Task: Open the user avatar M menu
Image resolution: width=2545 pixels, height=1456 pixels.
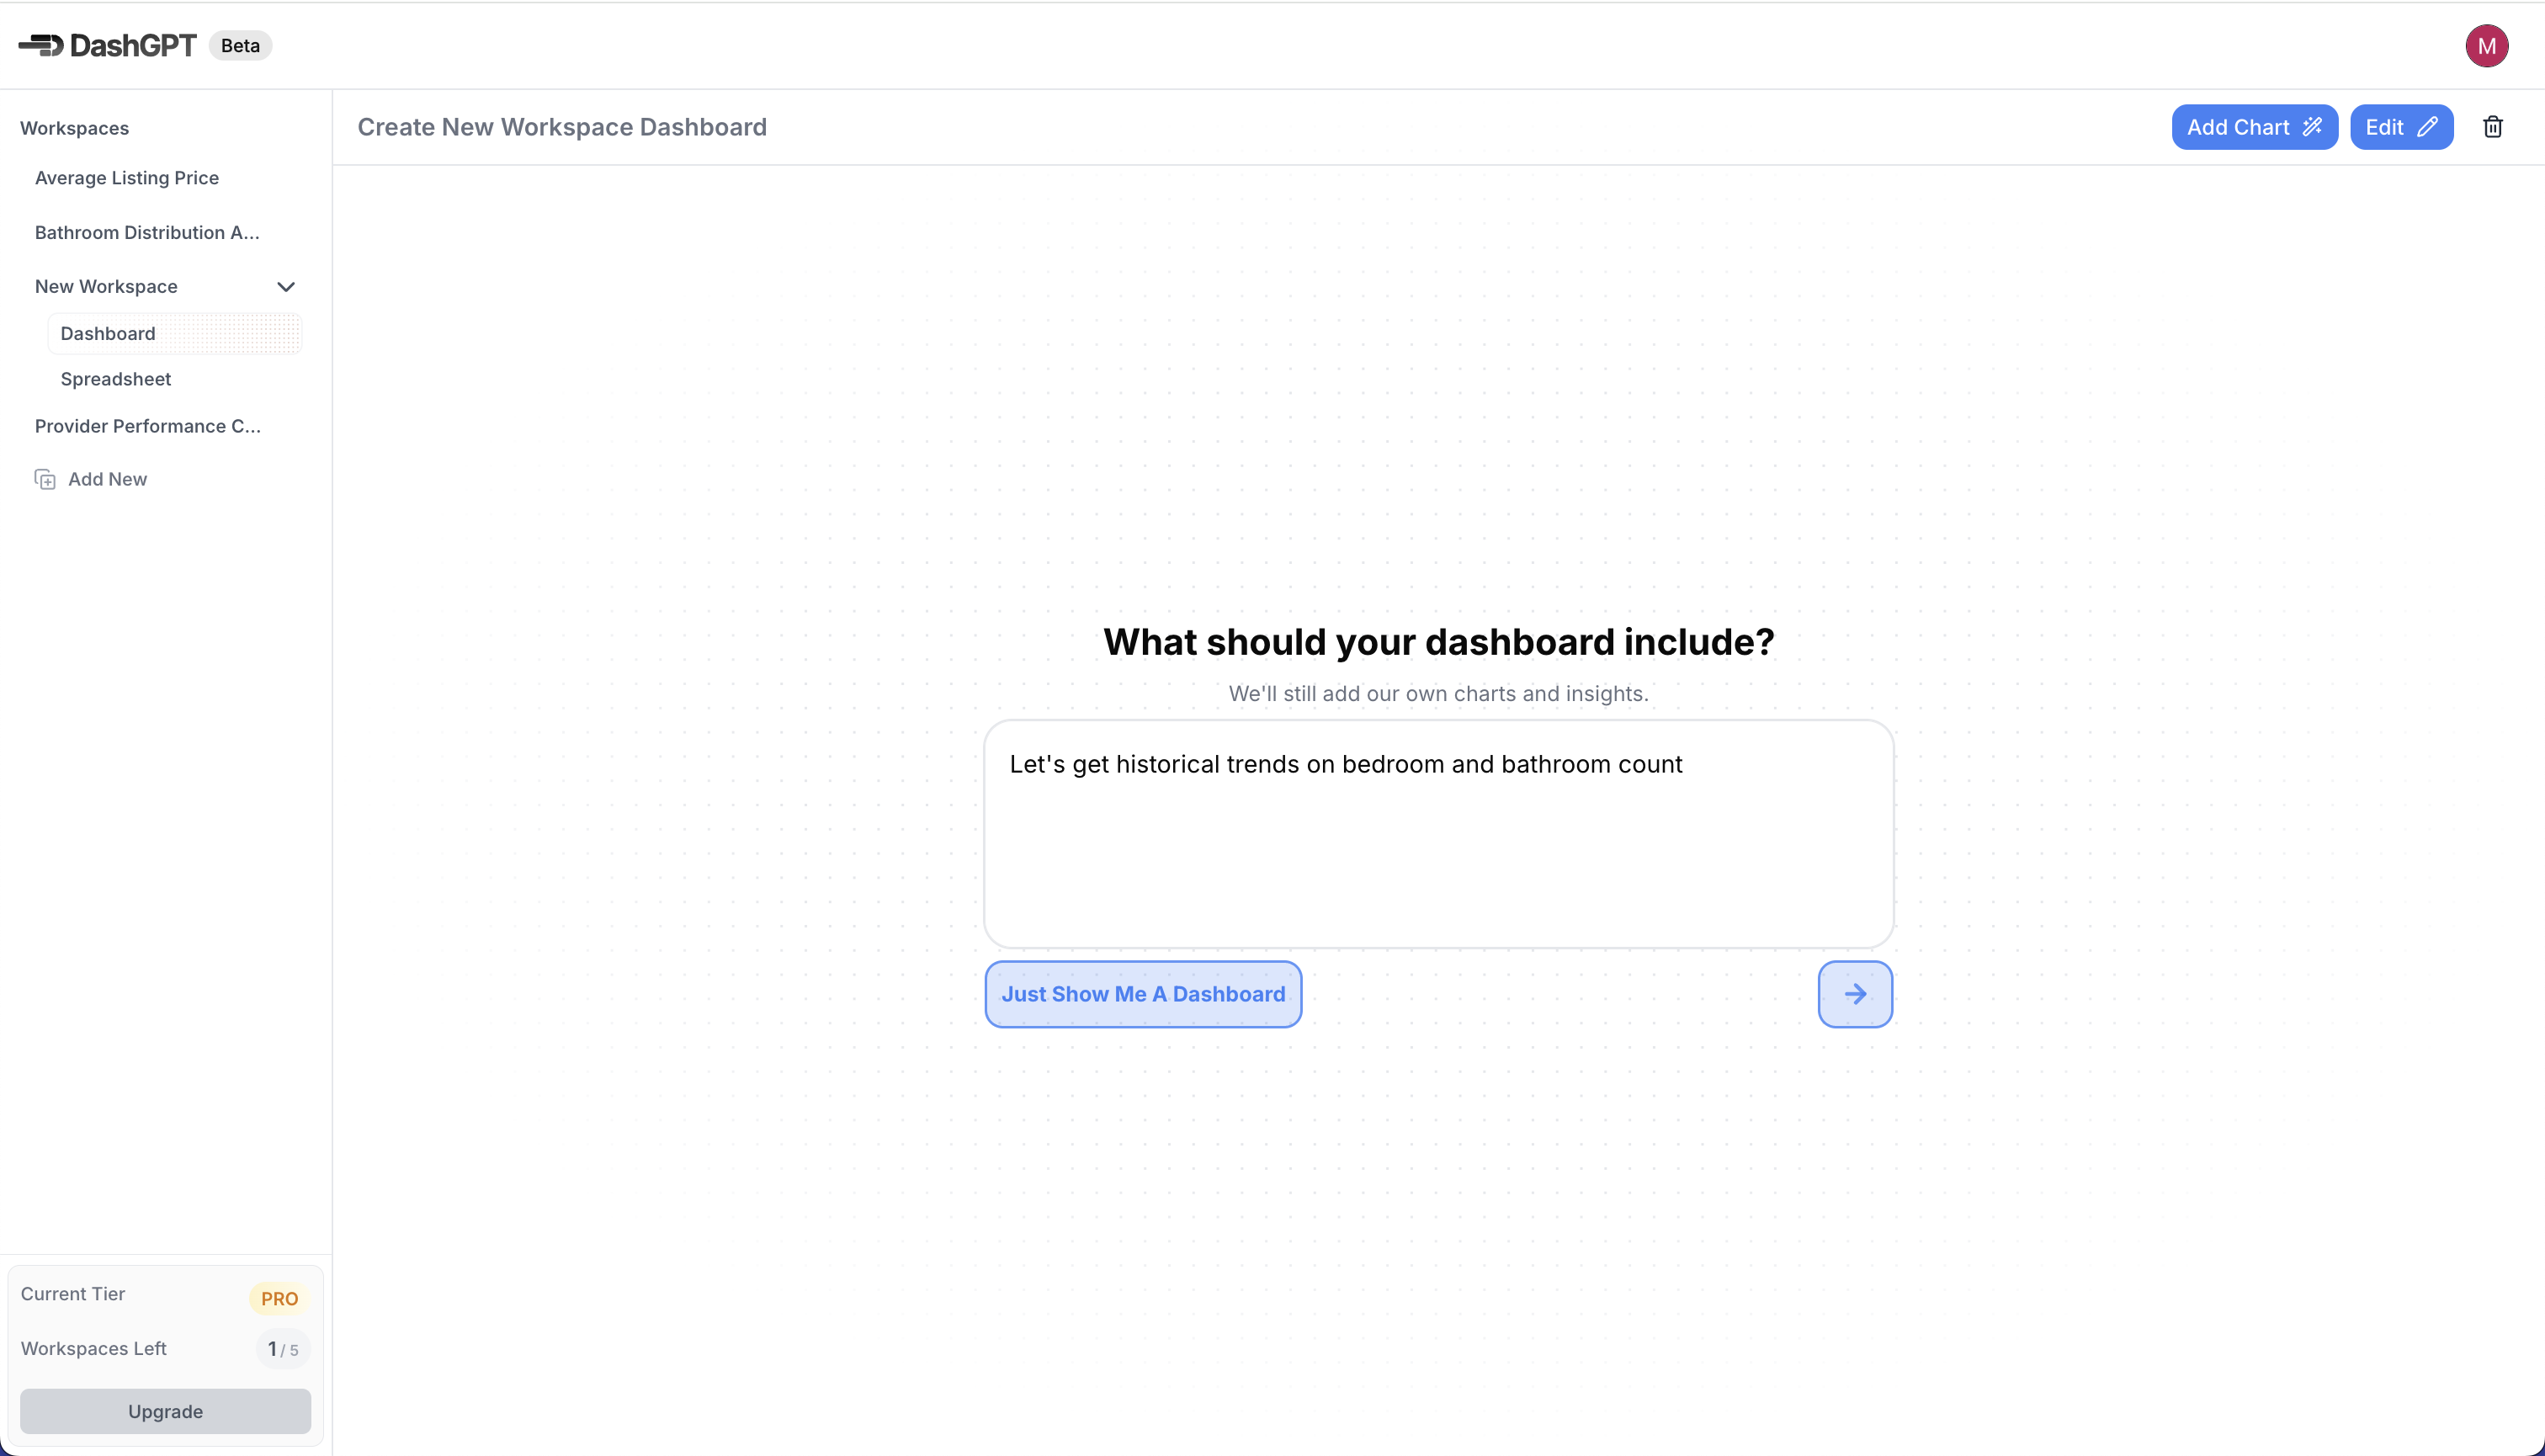Action: (2486, 46)
